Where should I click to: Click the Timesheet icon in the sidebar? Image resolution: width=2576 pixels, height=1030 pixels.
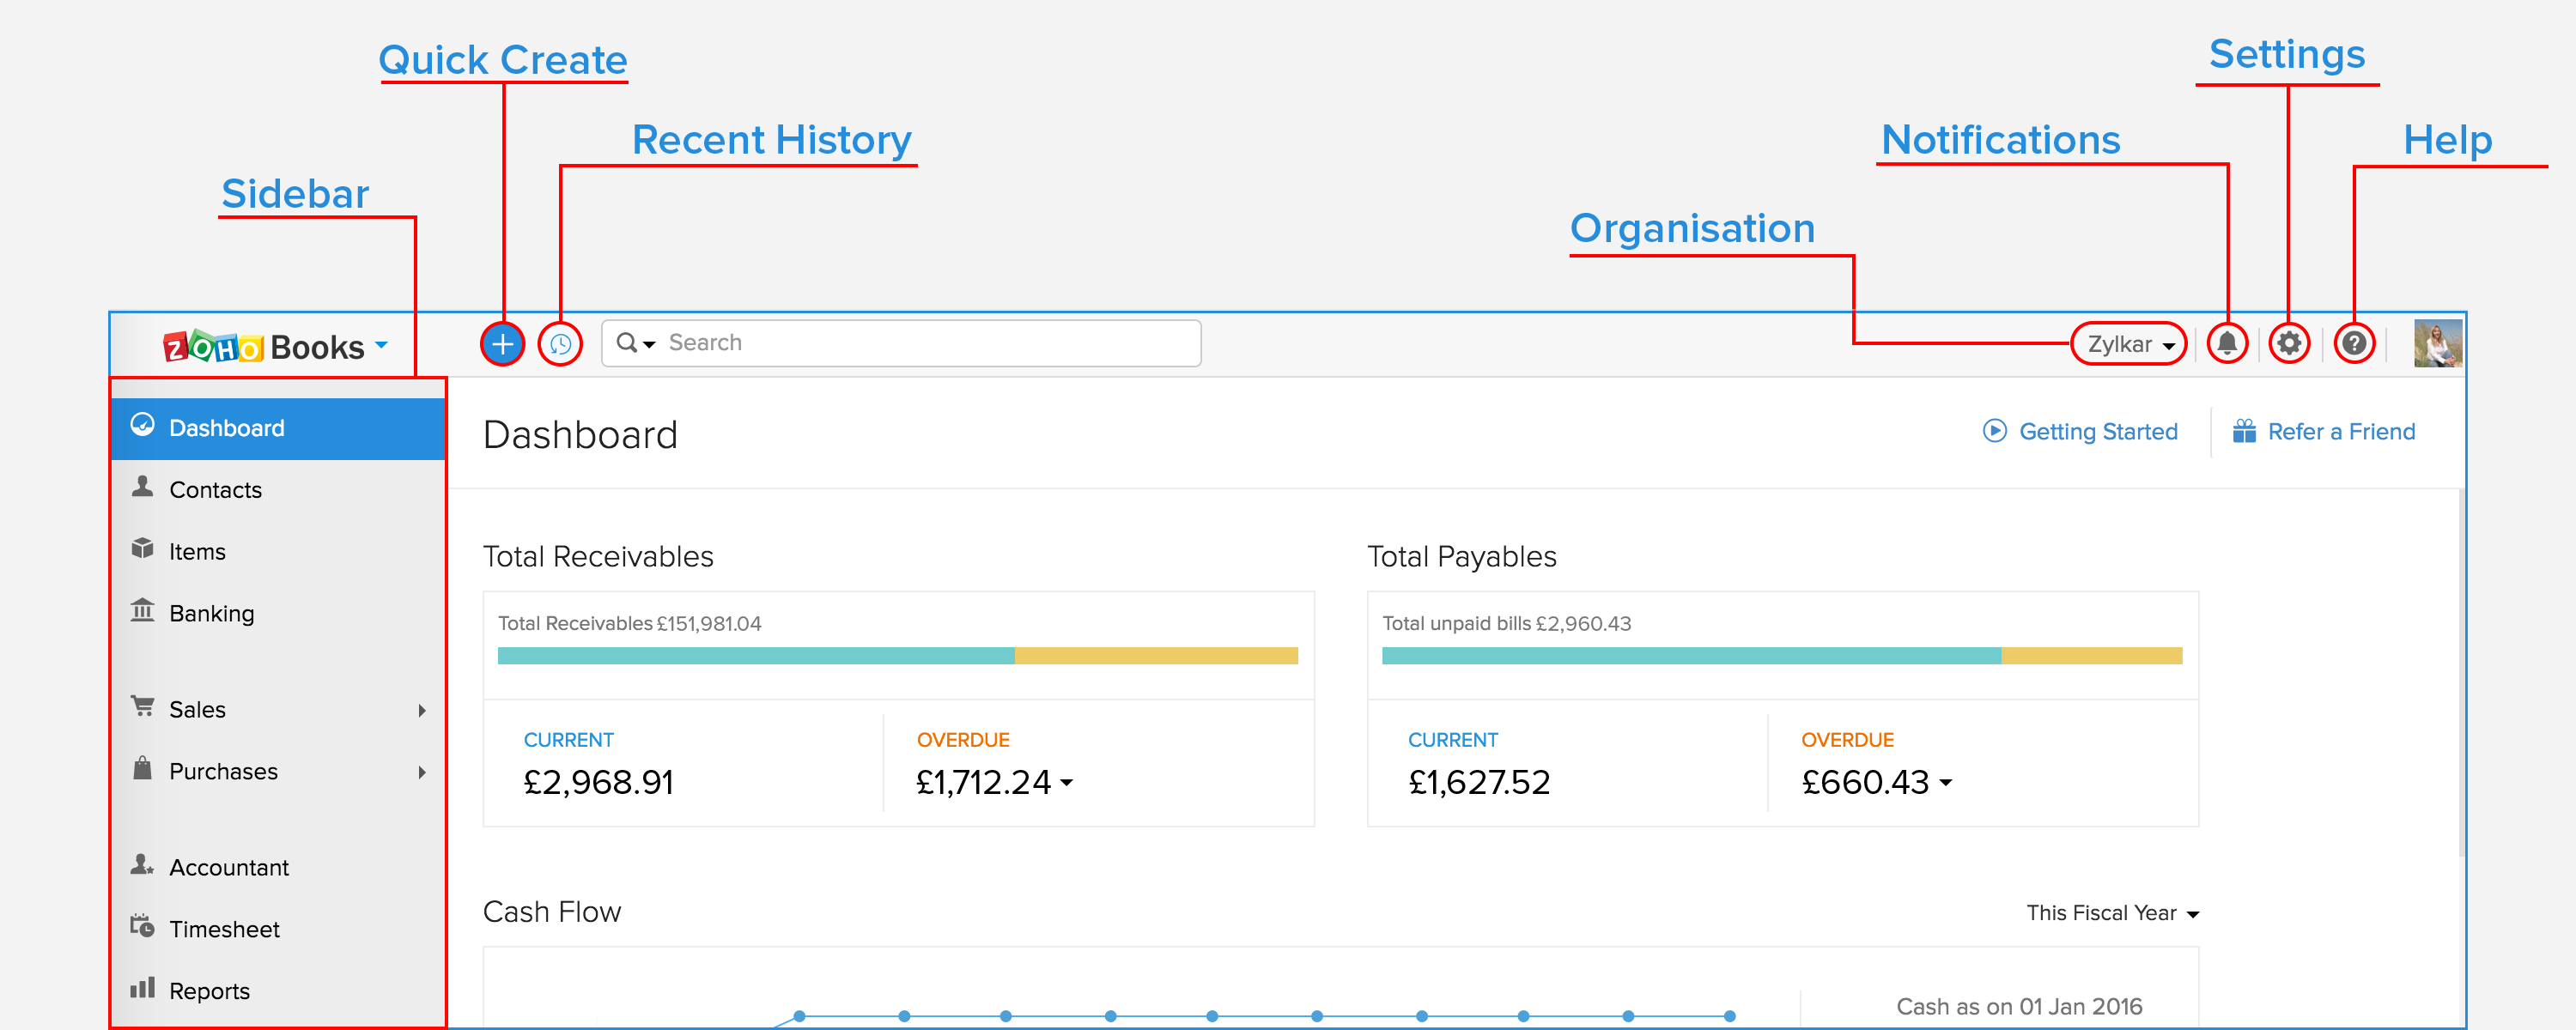coord(143,926)
